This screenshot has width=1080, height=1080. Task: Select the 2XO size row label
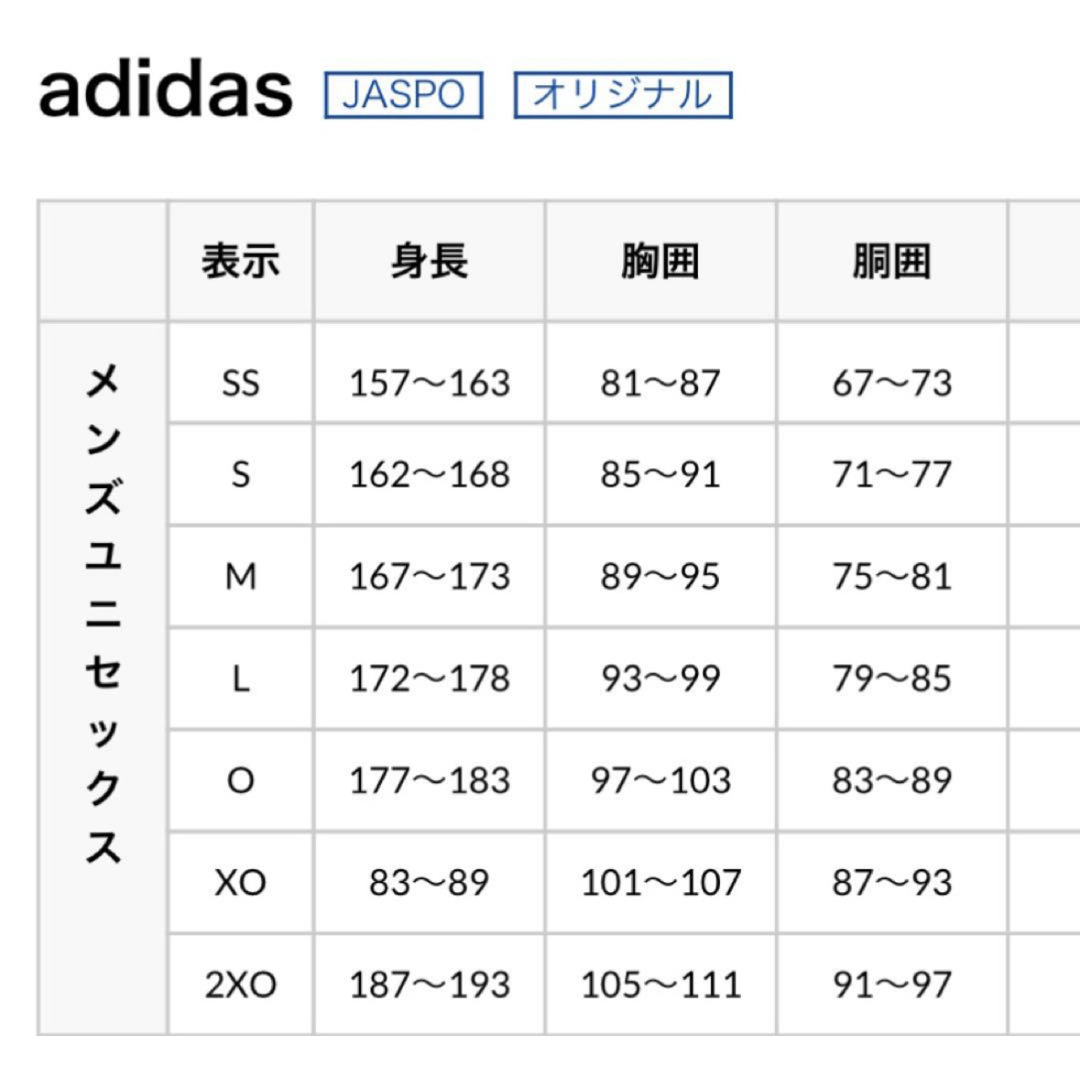240,984
